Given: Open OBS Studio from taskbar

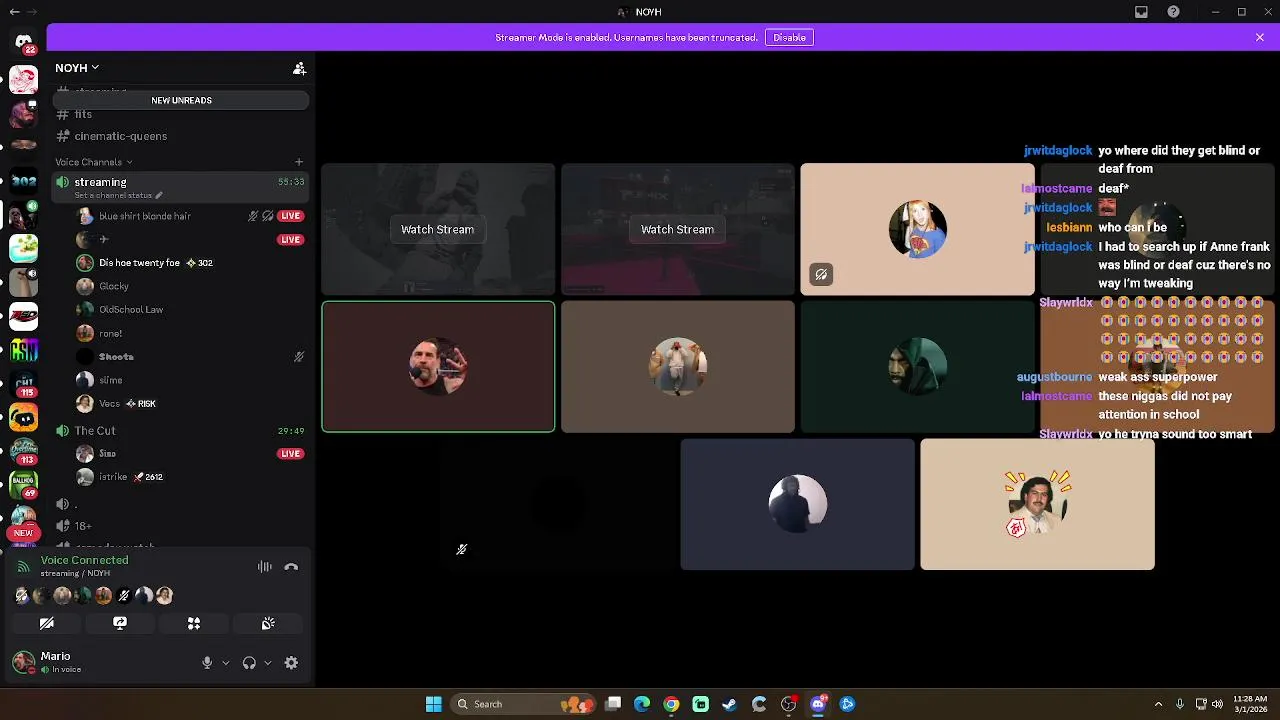Looking at the screenshot, I should pos(788,704).
